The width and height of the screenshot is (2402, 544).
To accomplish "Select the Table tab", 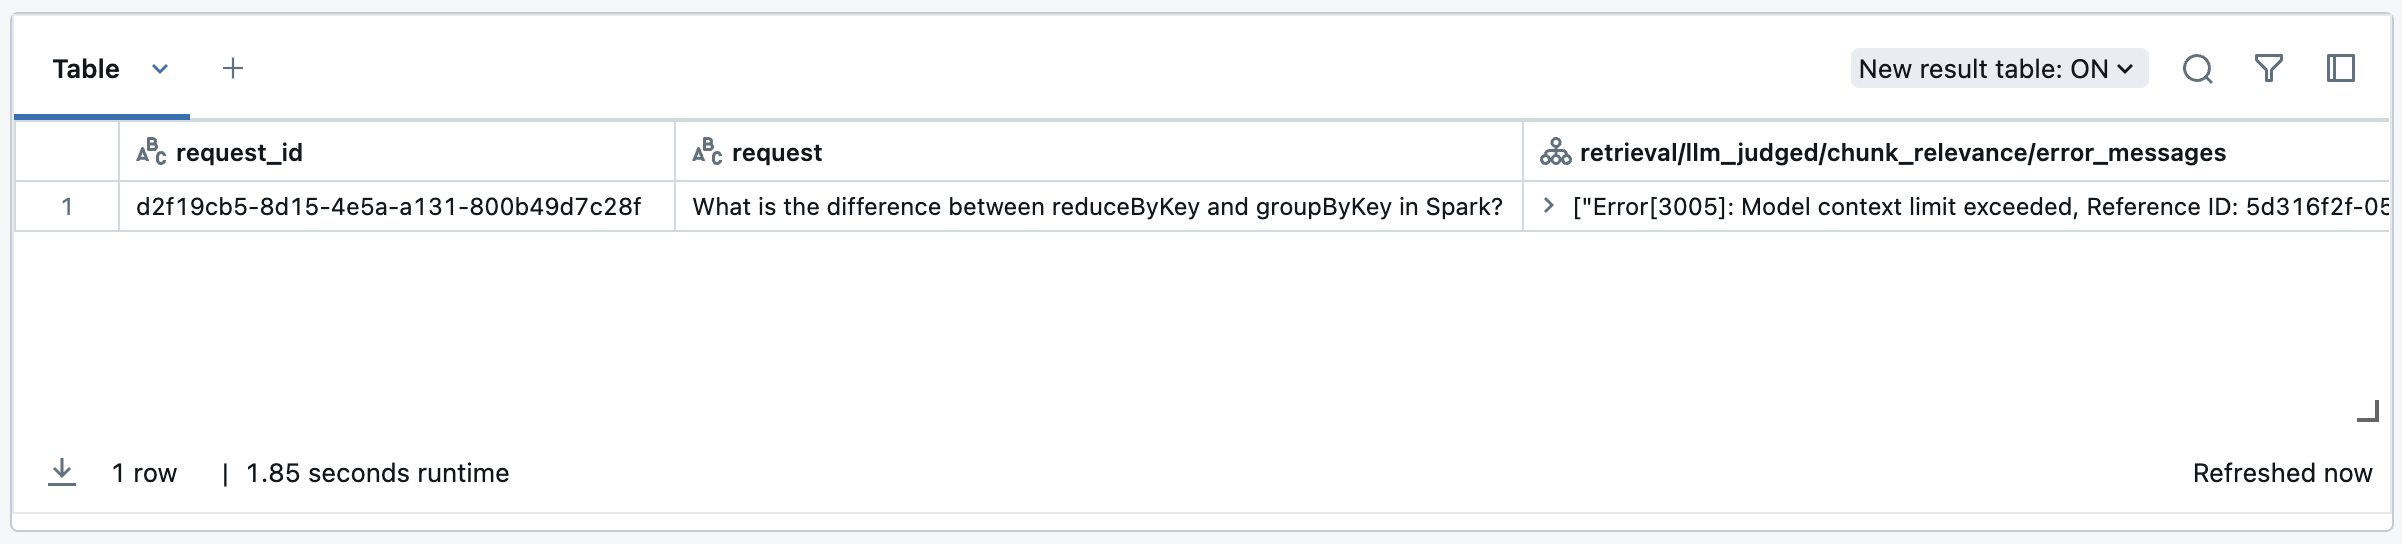I will 86,69.
